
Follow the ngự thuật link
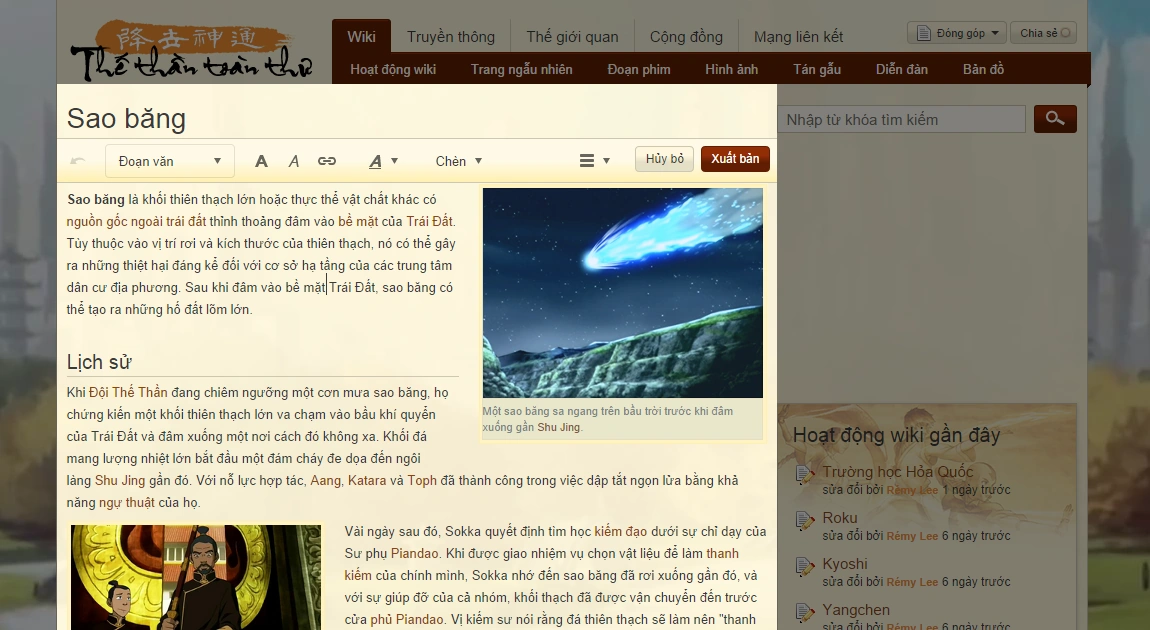point(127,502)
